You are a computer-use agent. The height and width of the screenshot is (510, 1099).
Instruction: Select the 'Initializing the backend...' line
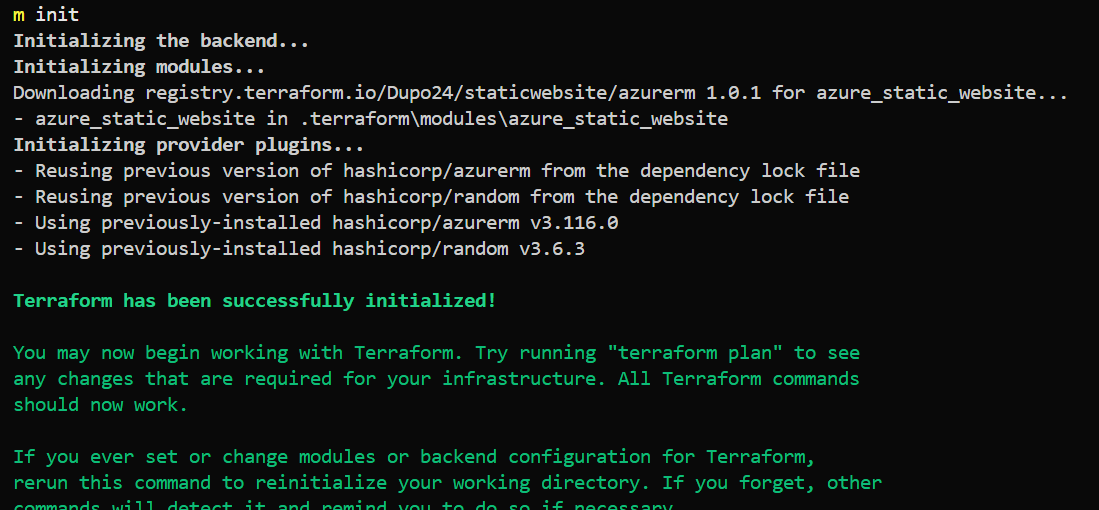coord(161,41)
